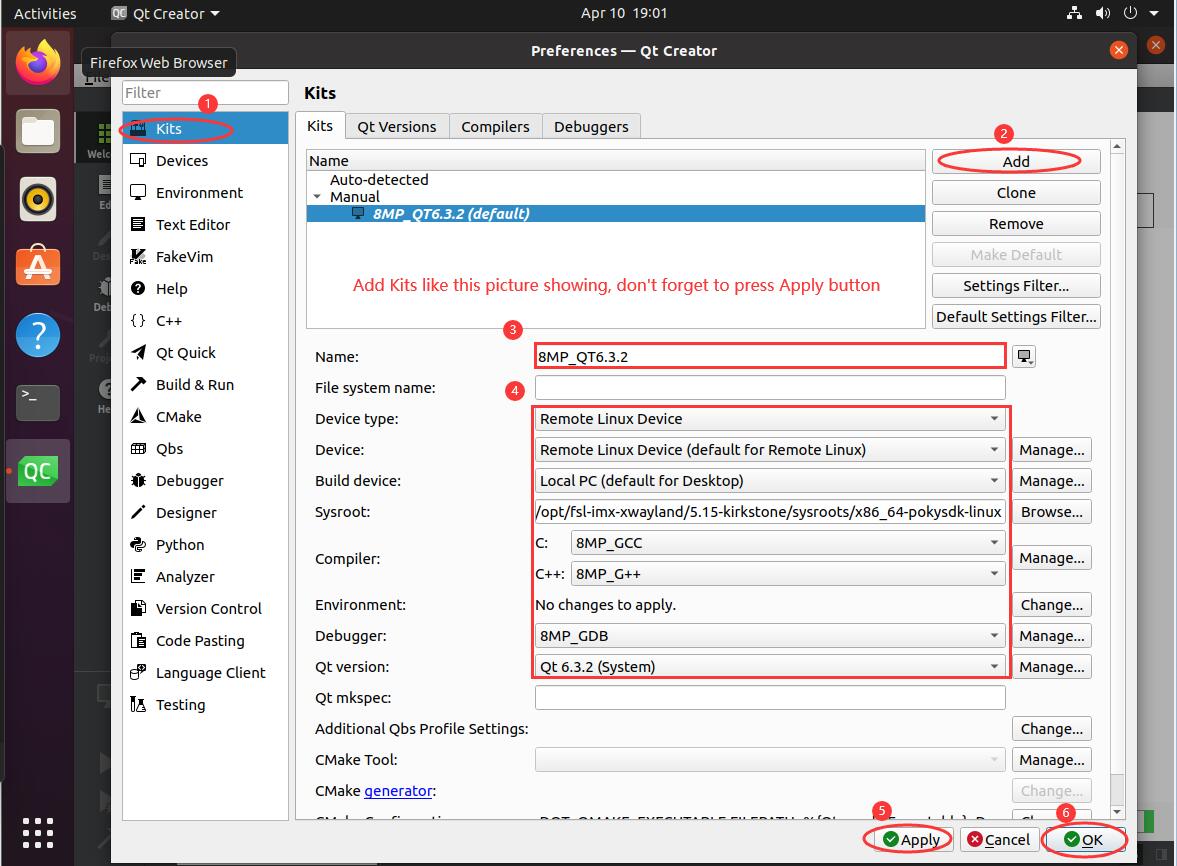1177x866 pixels.
Task: Switch to the Kits tab
Action: pos(320,126)
